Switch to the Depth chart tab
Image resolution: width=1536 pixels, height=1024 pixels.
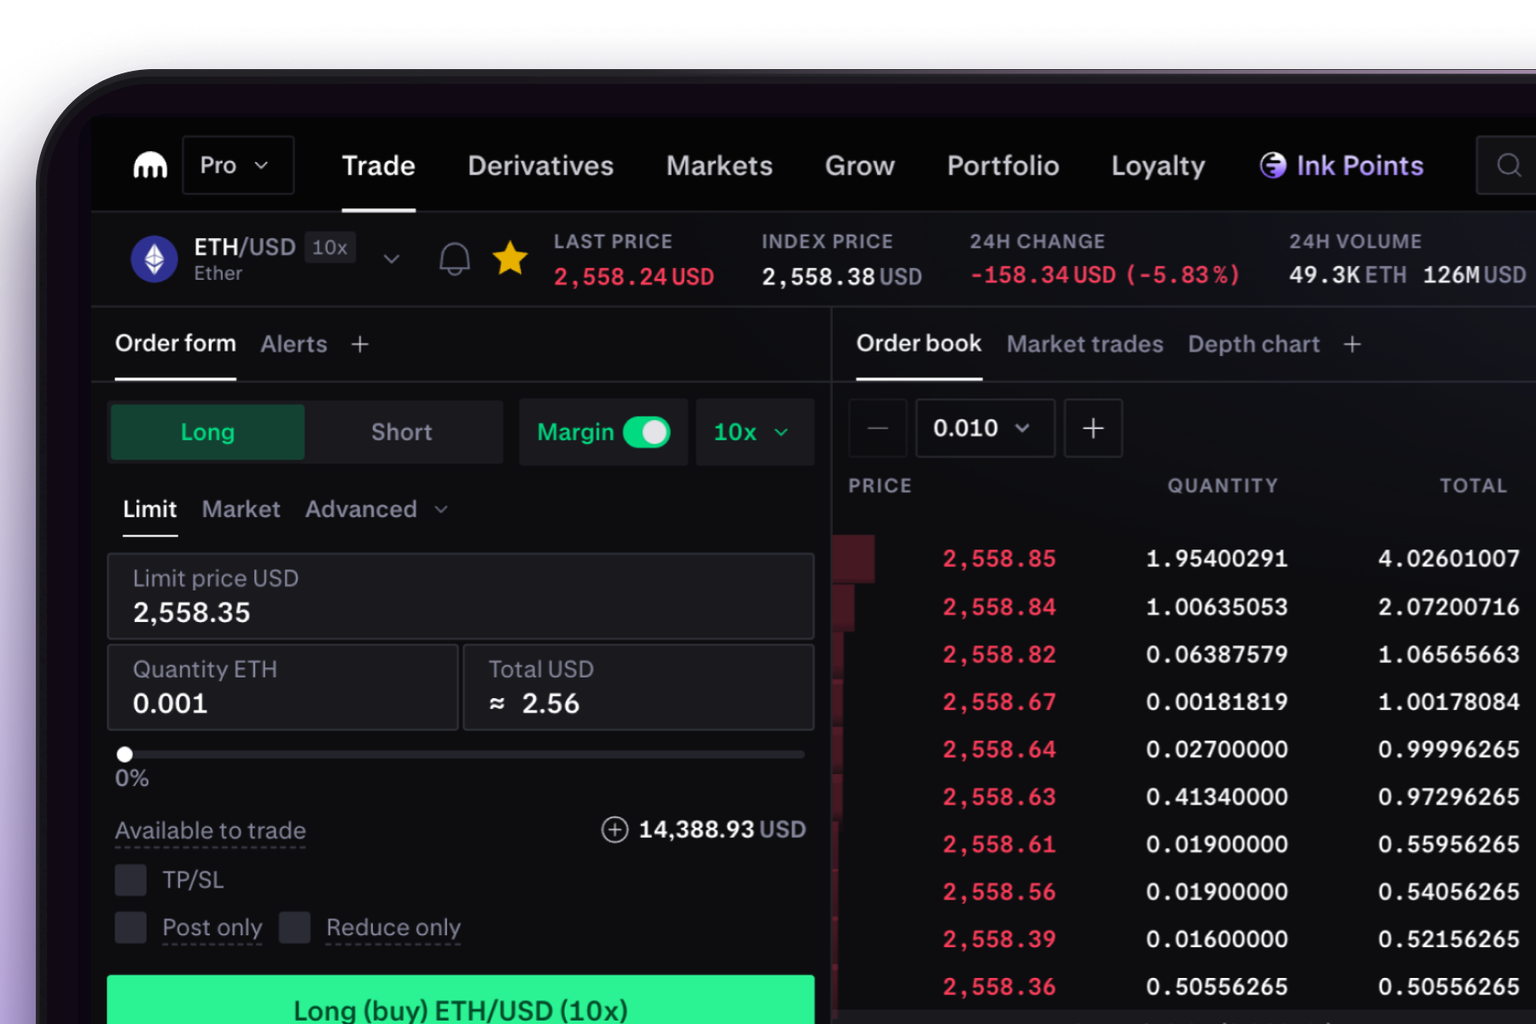(1254, 344)
